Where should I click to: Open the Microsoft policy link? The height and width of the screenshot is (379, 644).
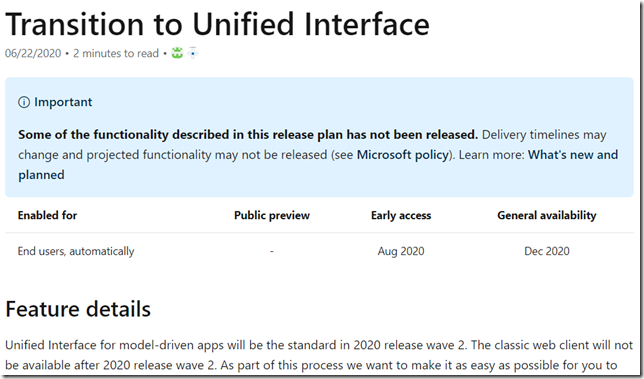[x=403, y=155]
